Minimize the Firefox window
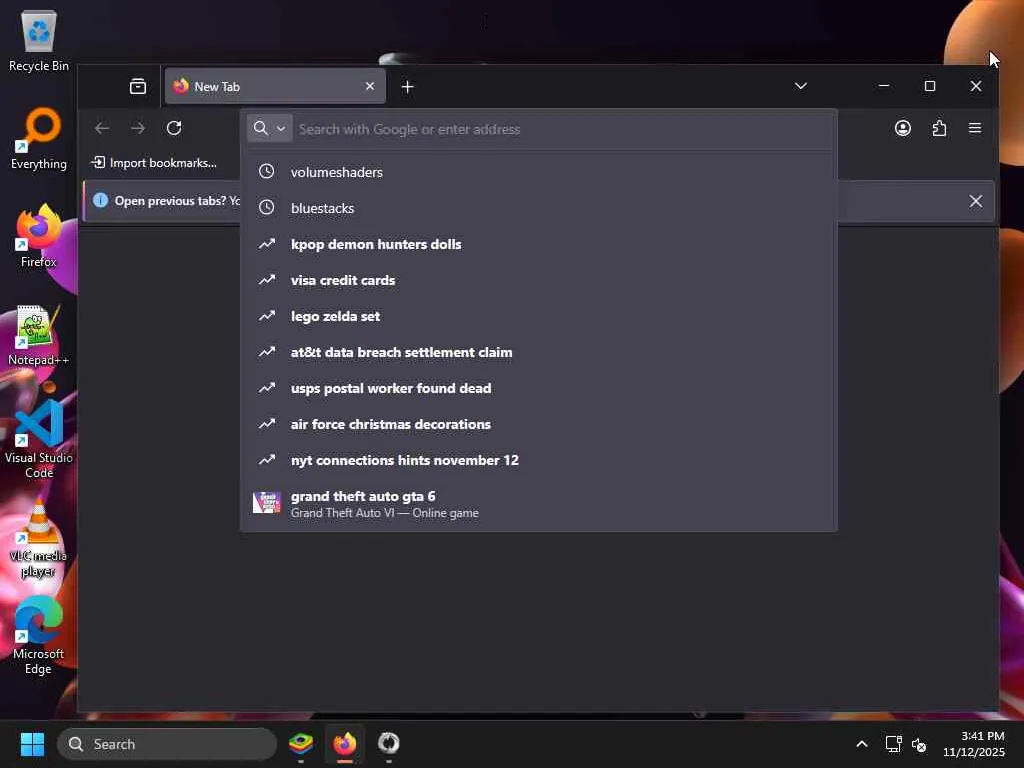The image size is (1024, 768). (884, 86)
